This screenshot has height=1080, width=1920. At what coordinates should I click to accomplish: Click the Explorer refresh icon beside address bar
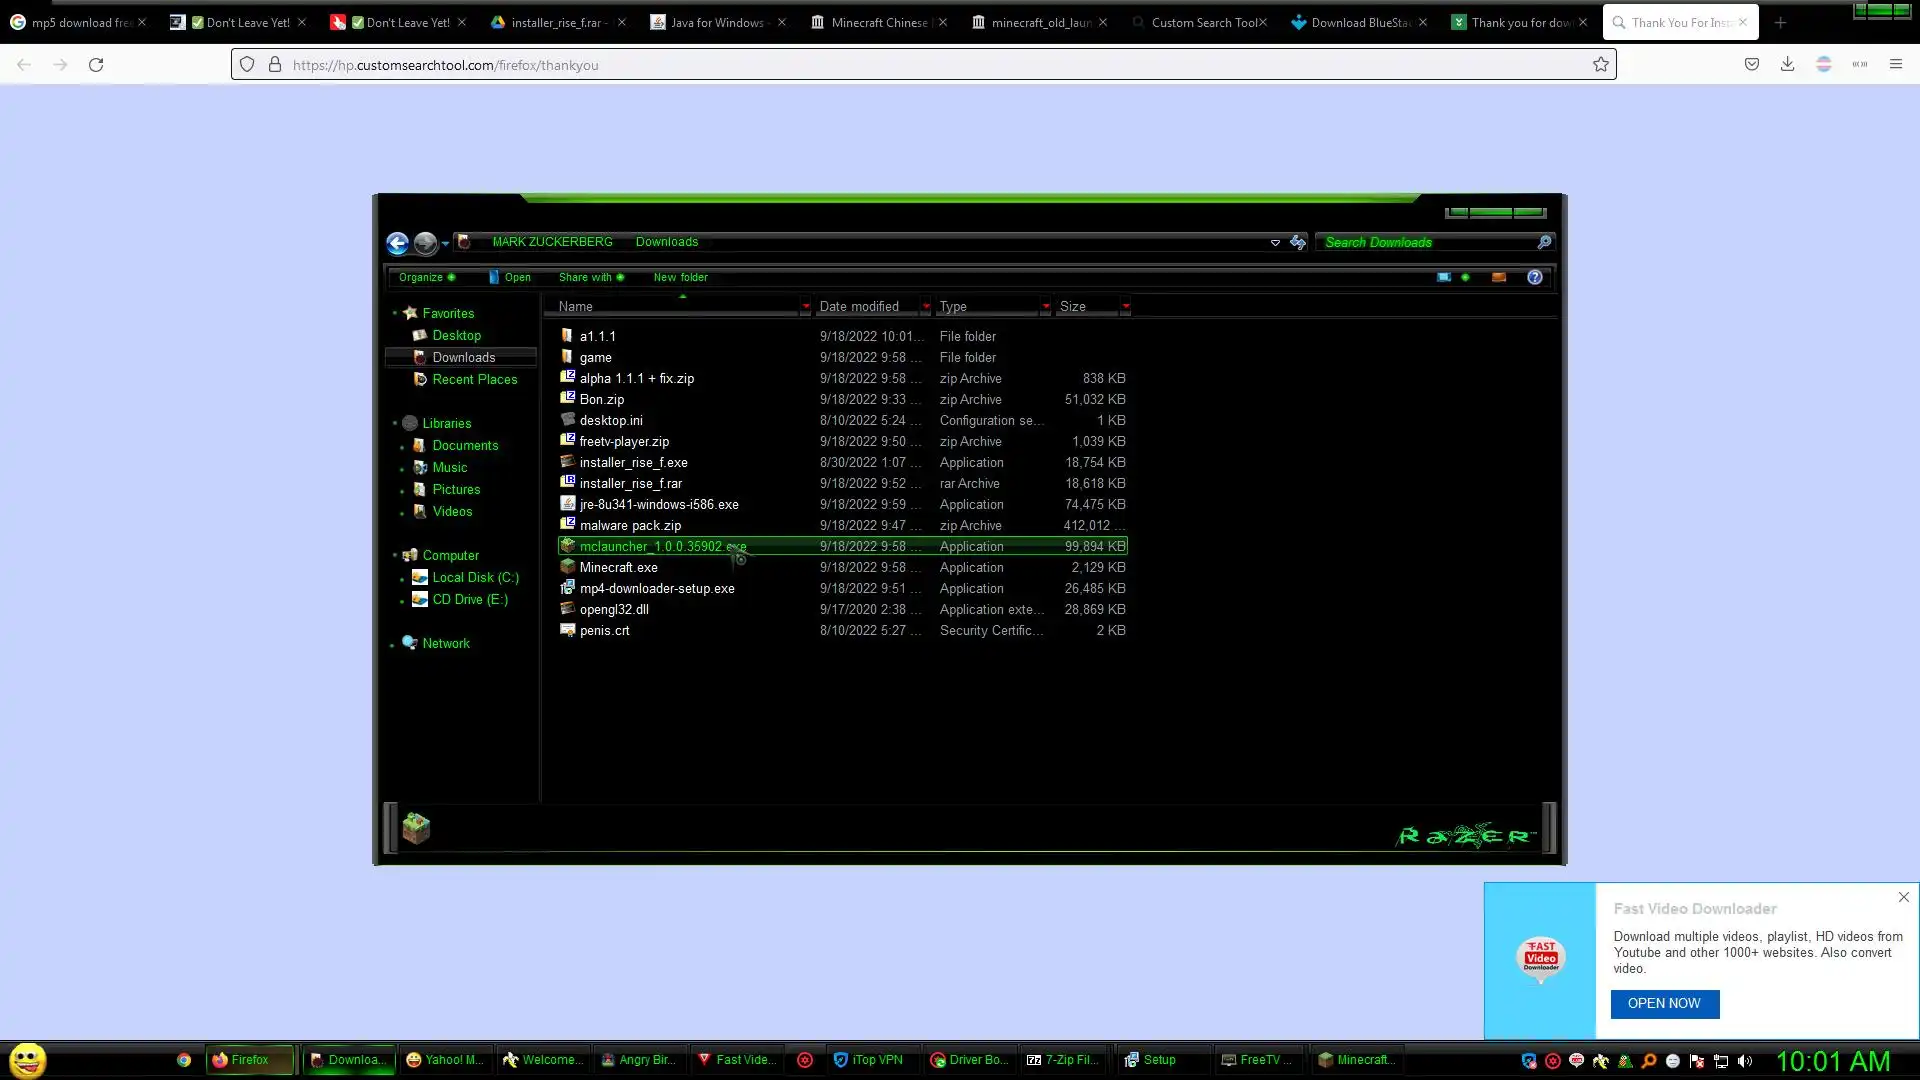coord(1297,242)
